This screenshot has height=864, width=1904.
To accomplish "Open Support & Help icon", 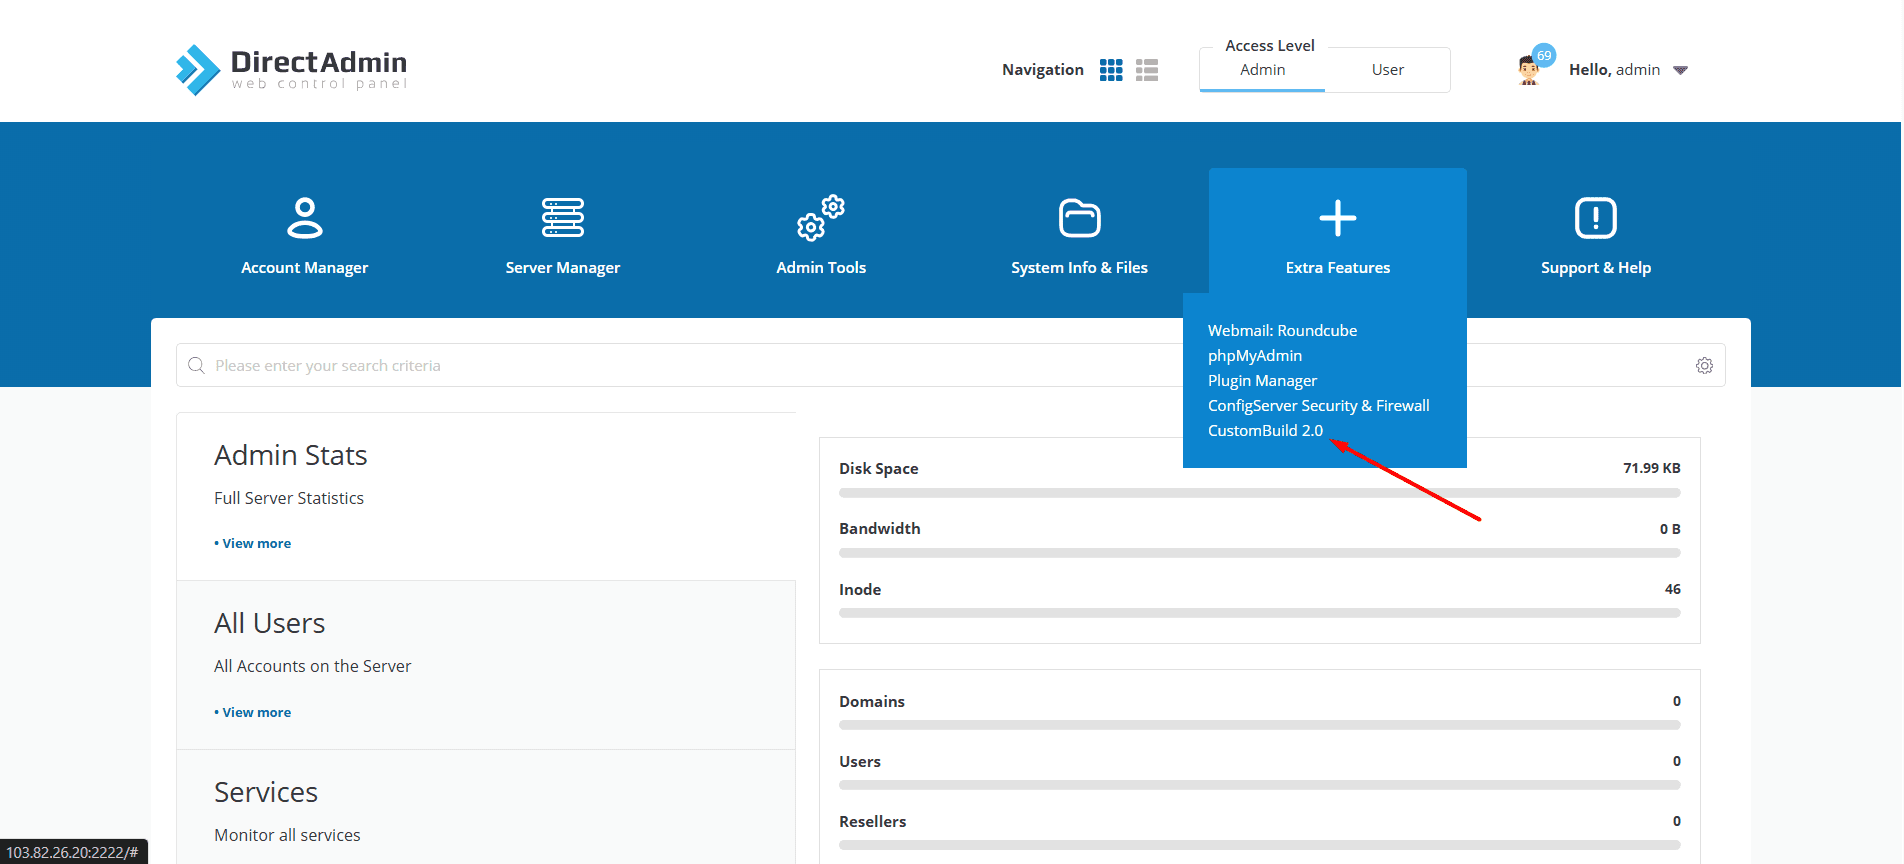I will click(x=1595, y=218).
